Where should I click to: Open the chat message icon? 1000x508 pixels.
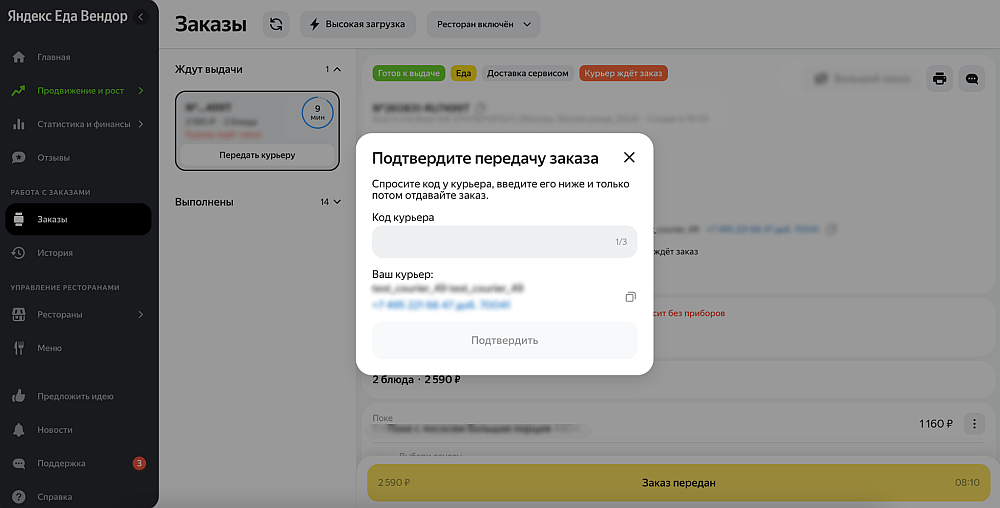[972, 79]
